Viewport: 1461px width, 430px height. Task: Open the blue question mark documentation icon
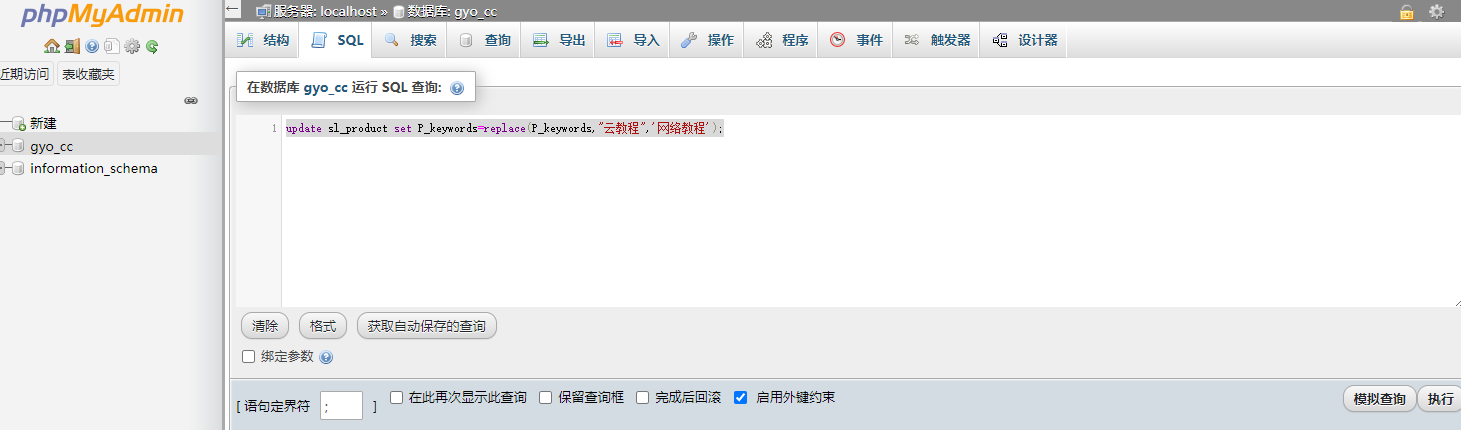92,46
